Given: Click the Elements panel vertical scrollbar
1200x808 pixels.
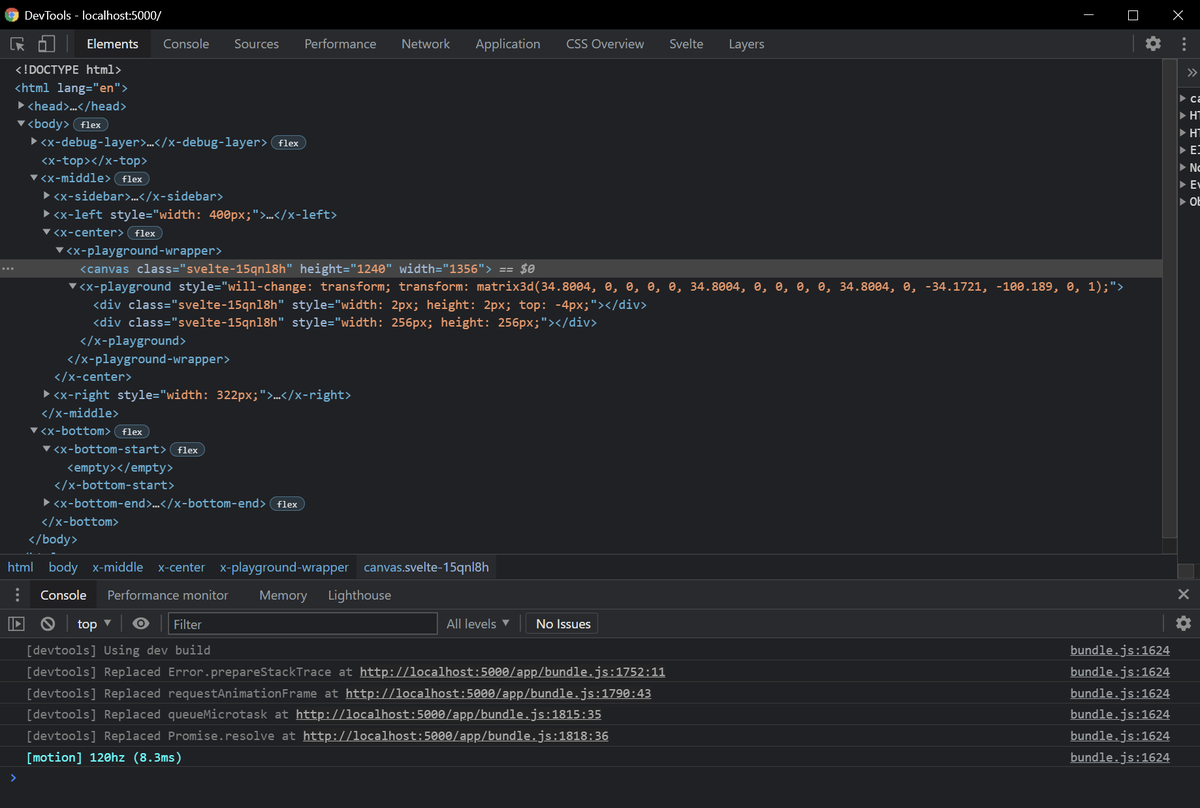Looking at the screenshot, I should 1169,300.
